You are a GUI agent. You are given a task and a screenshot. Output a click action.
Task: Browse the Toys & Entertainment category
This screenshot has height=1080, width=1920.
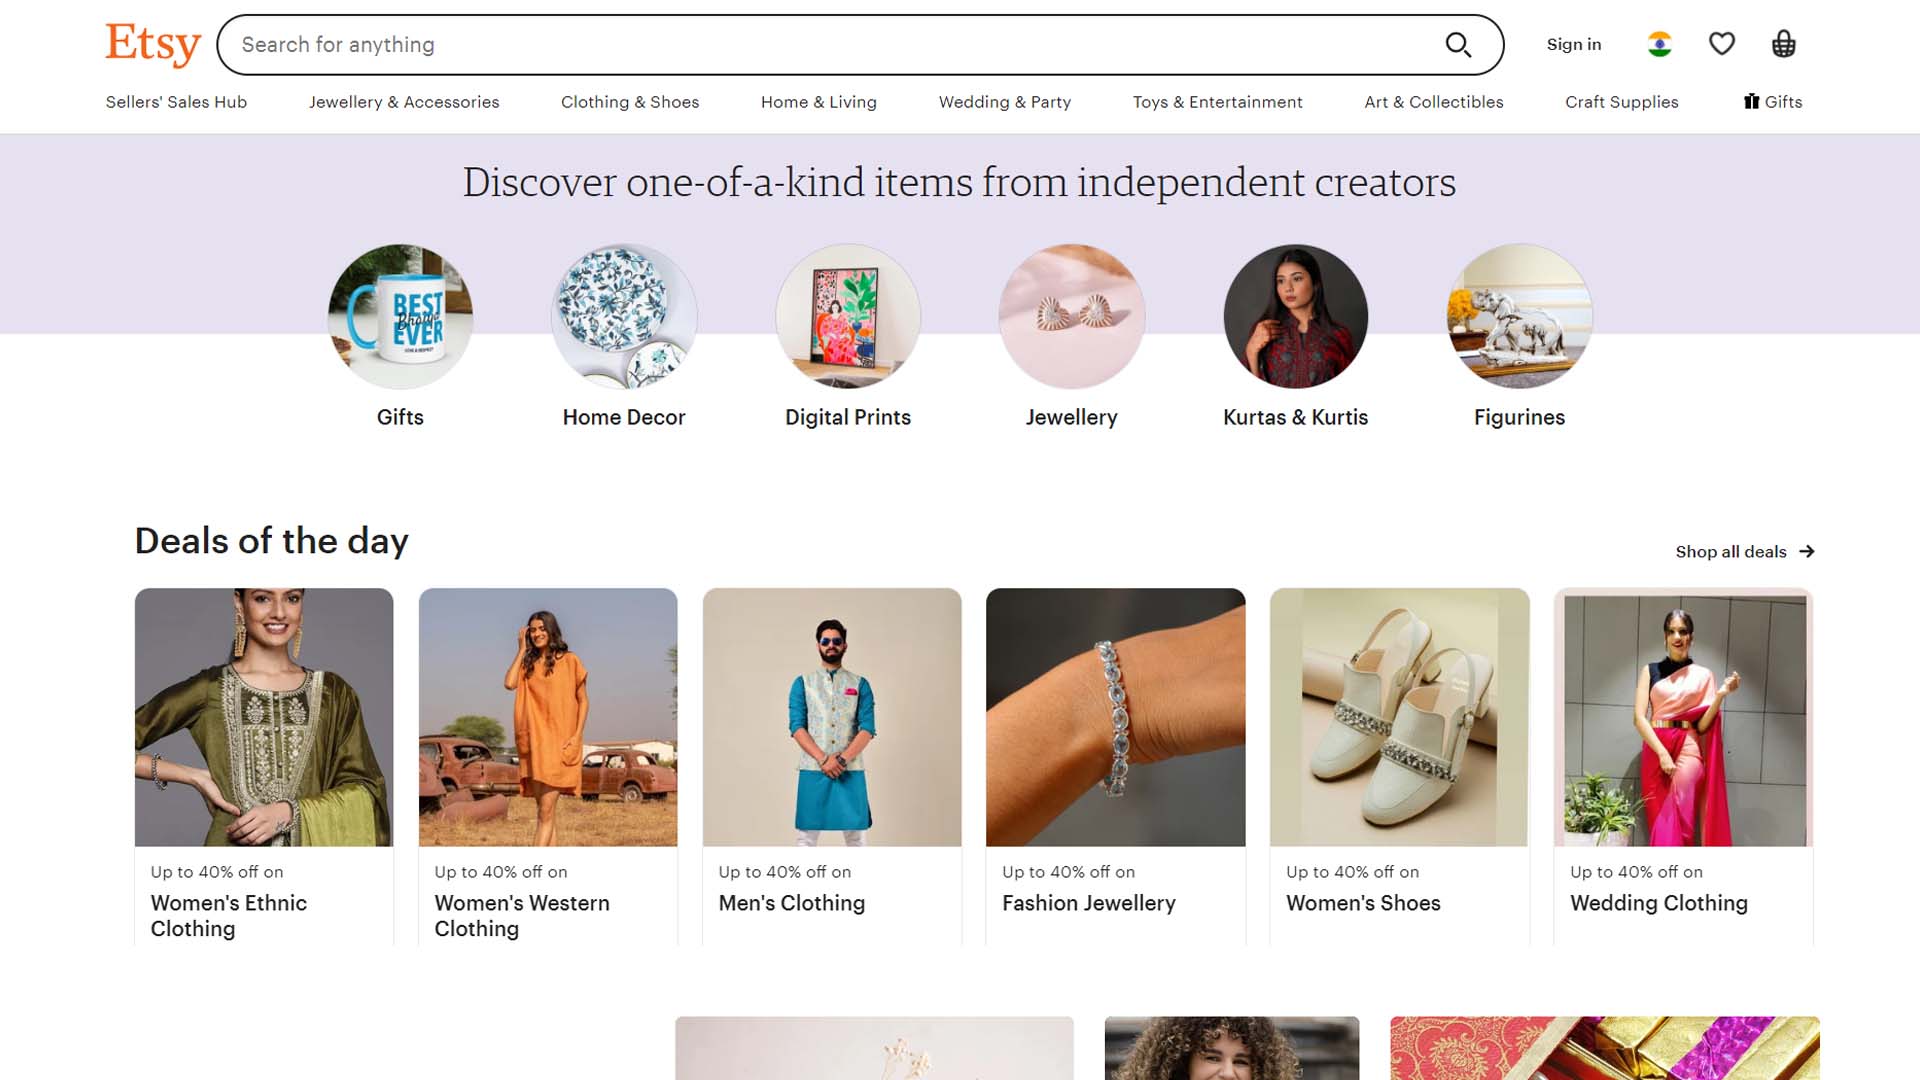(x=1217, y=102)
